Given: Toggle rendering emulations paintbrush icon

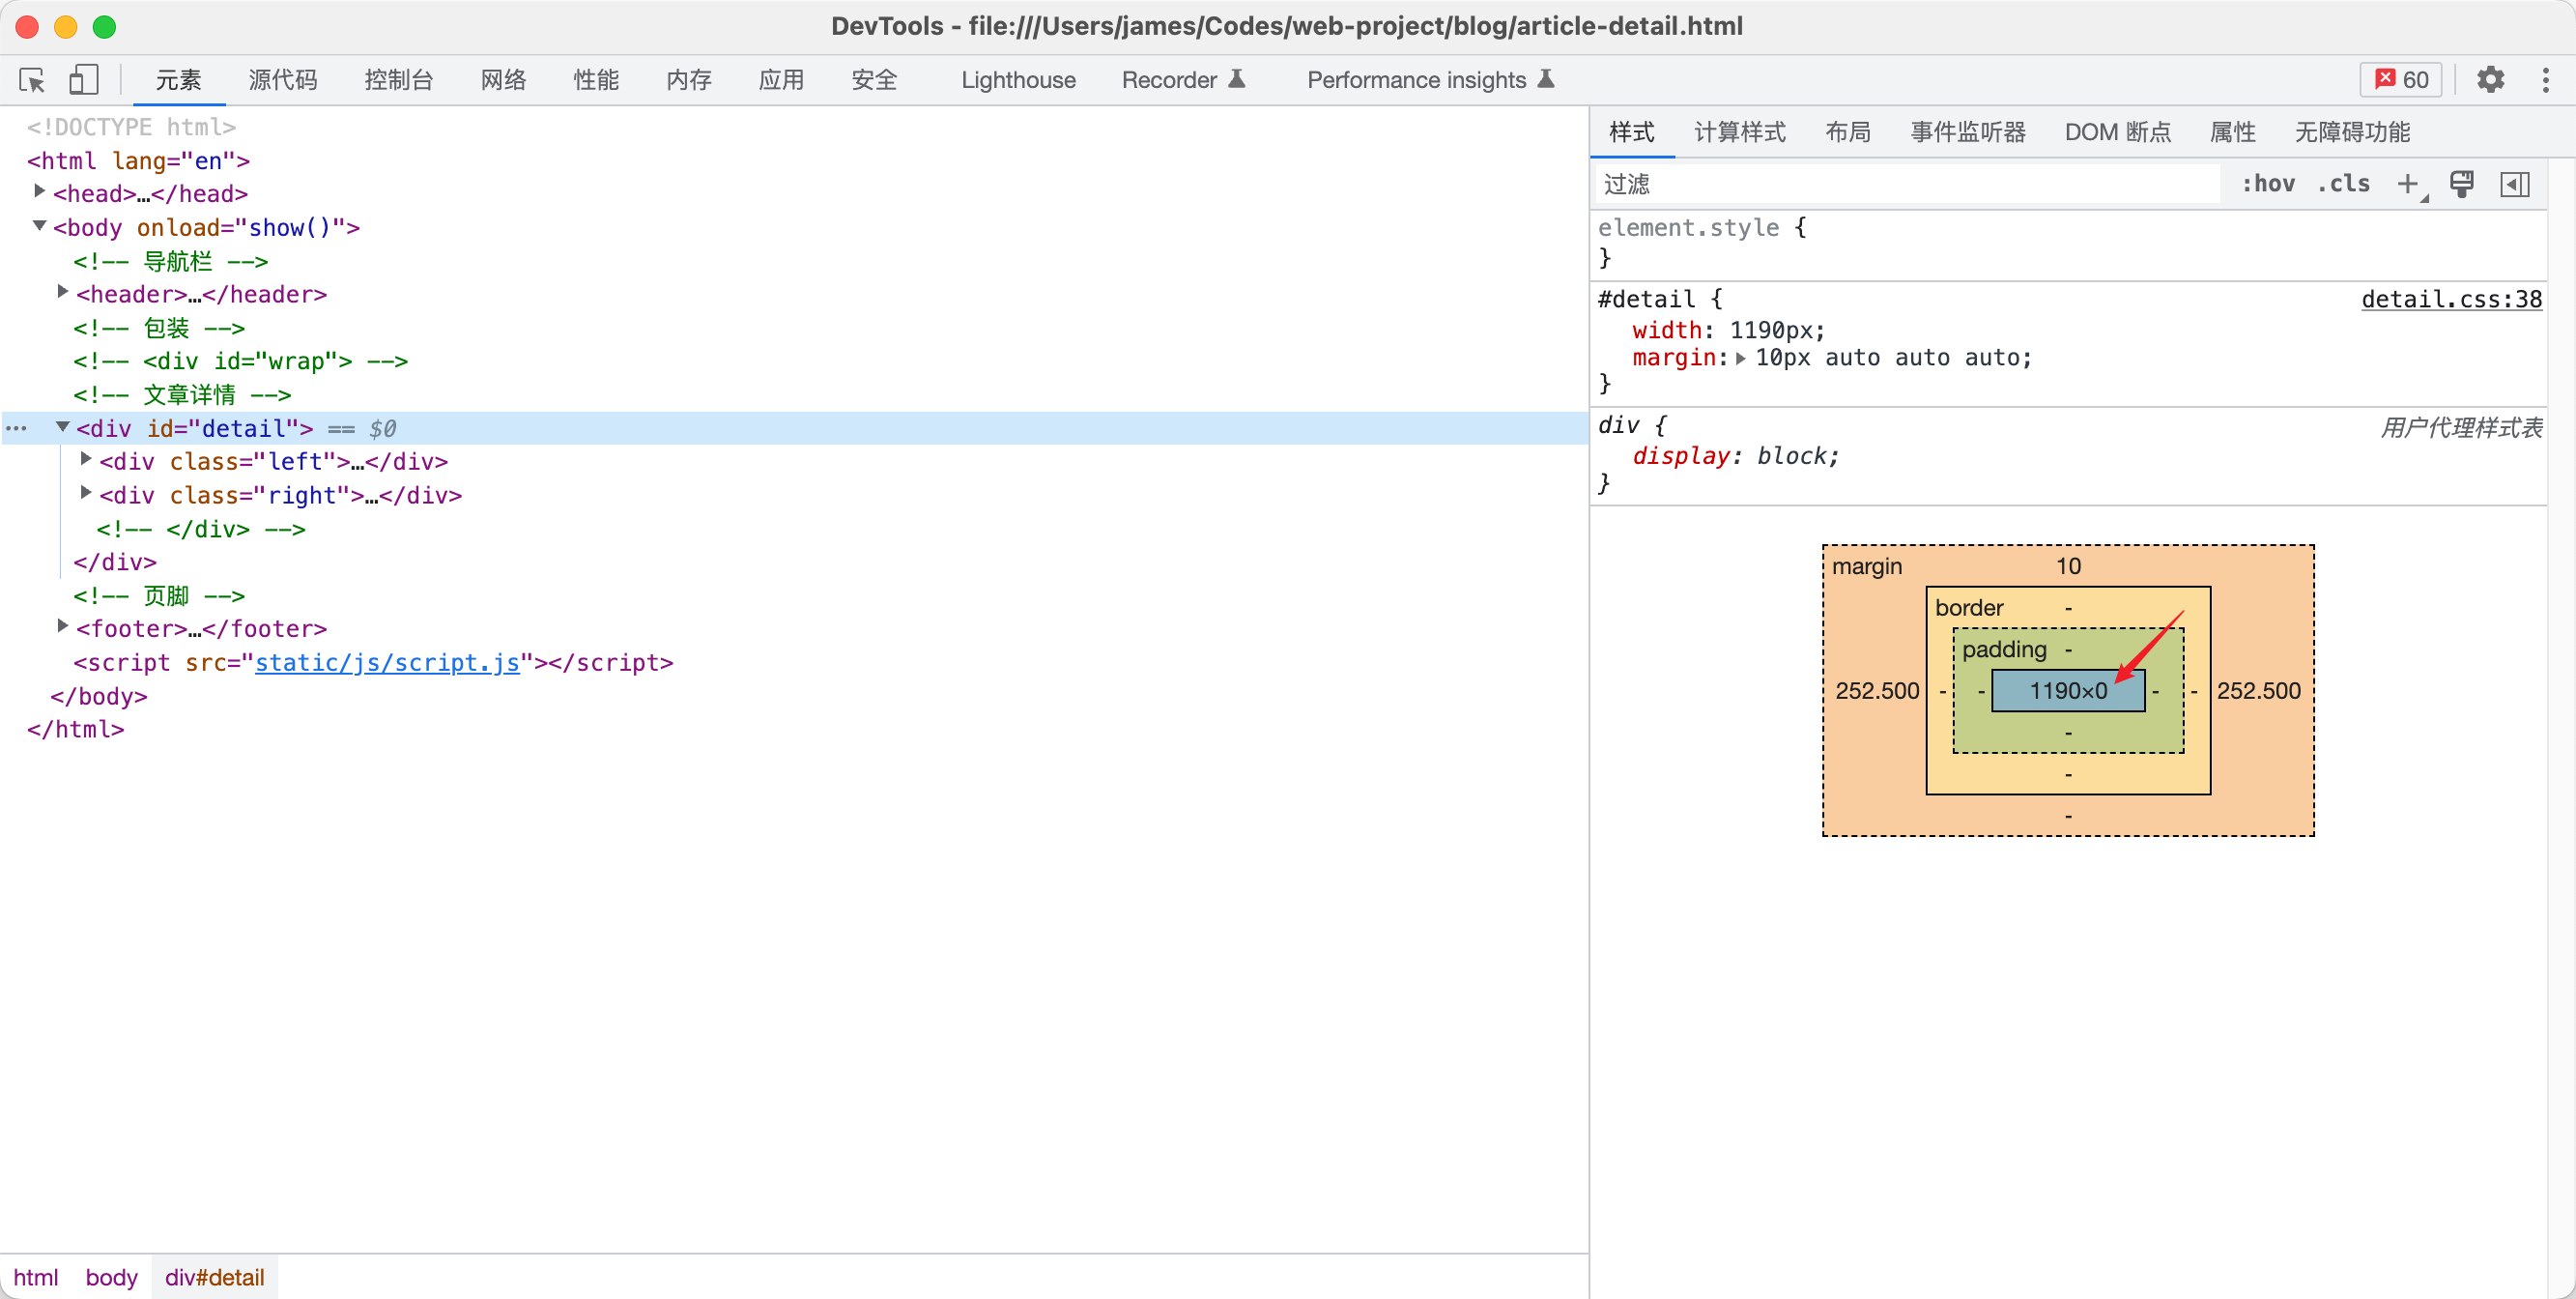Looking at the screenshot, I should pyautogui.click(x=2461, y=184).
